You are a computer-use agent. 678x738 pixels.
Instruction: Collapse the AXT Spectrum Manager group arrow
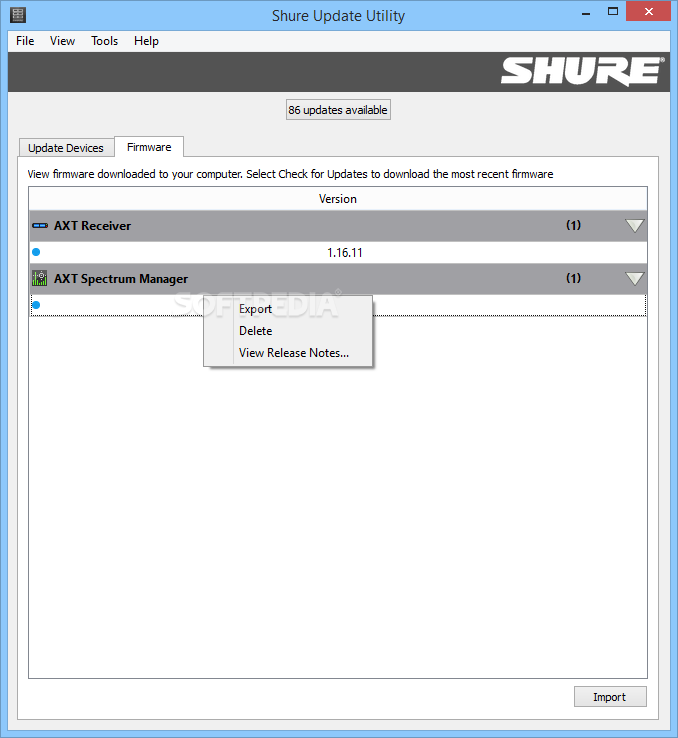click(635, 279)
